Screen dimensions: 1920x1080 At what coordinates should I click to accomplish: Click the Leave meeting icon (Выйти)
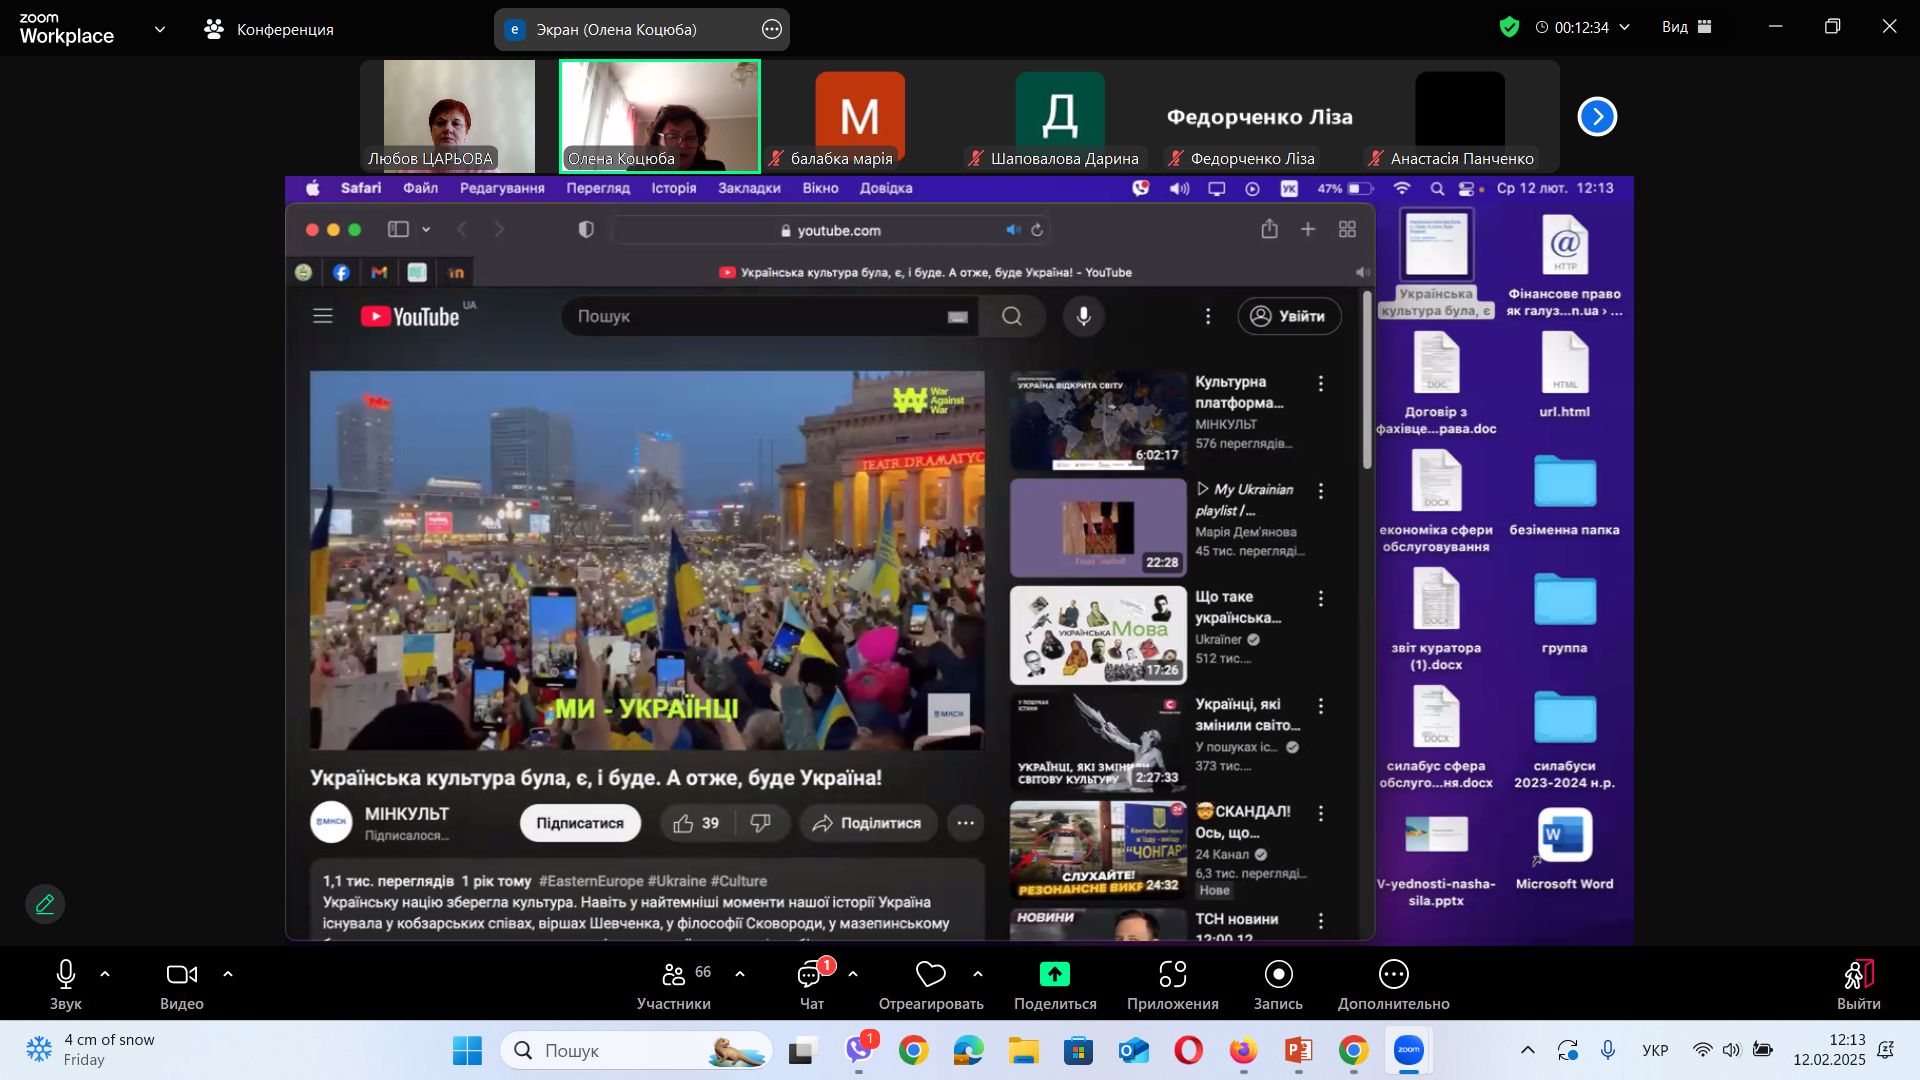pos(1858,974)
